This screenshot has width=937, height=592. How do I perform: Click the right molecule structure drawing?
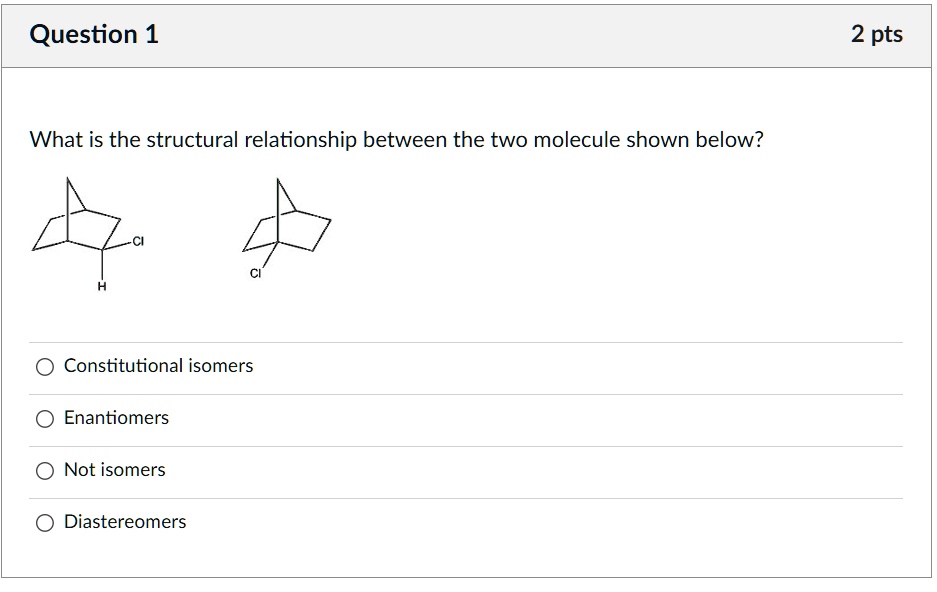(290, 222)
